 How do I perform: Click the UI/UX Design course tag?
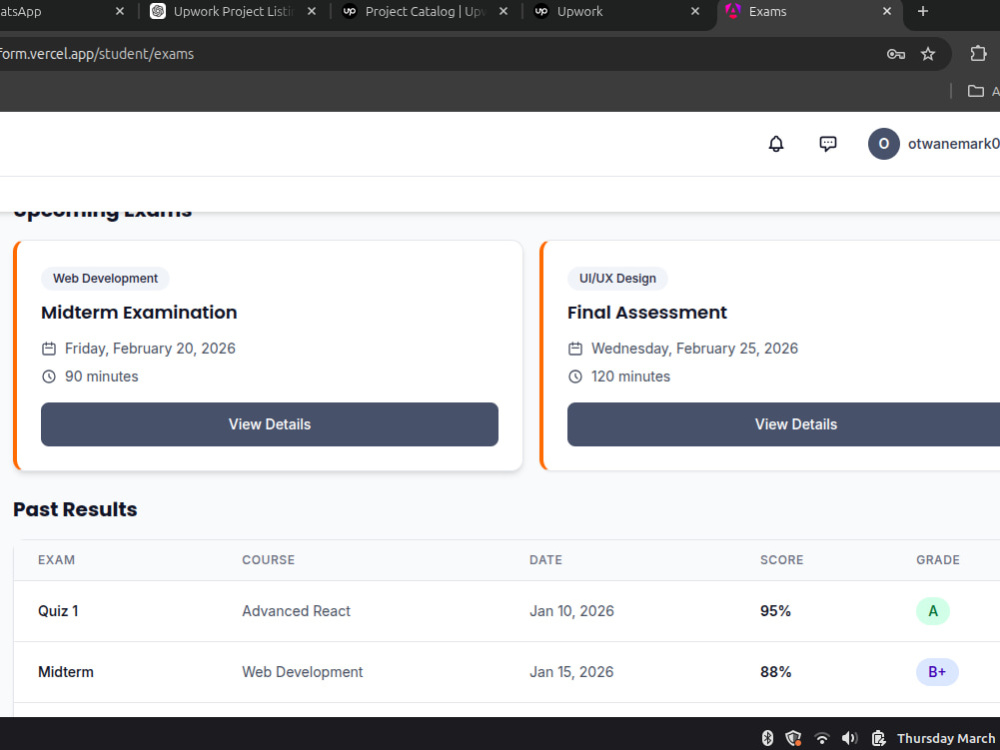tap(617, 279)
